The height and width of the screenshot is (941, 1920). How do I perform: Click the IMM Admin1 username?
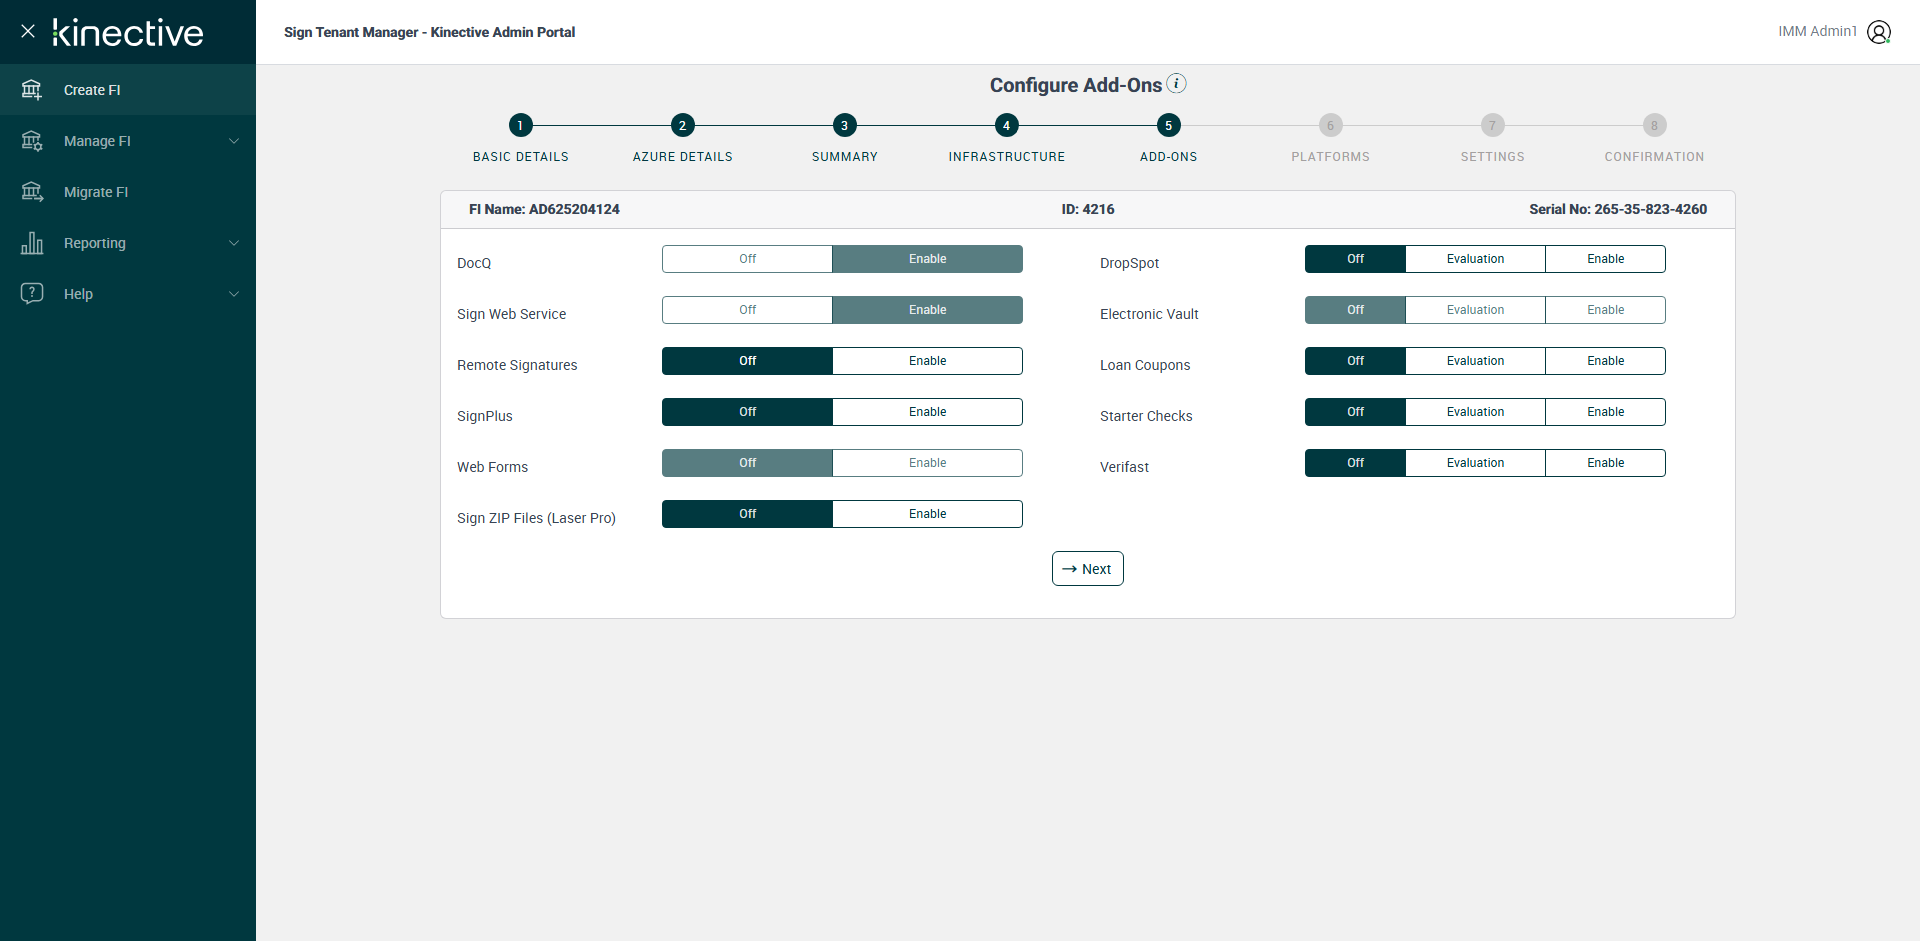1817,32
